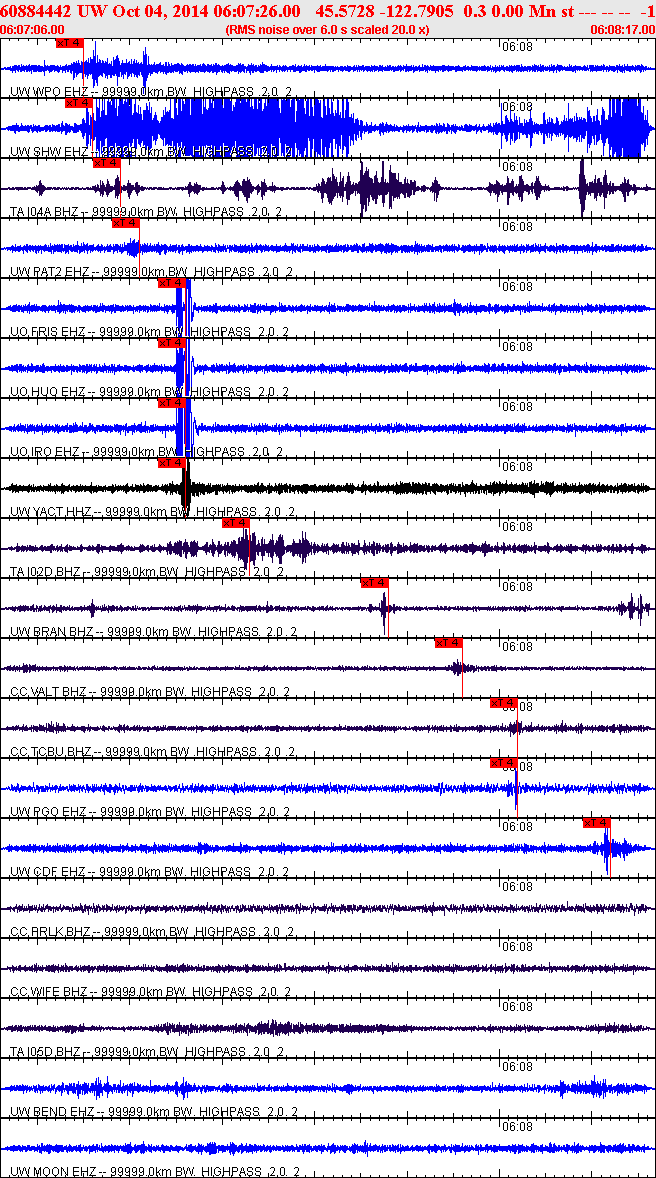Click the xT 4 pick marker on VALT trace
This screenshot has width=656, height=1178.
pyautogui.click(x=449, y=643)
